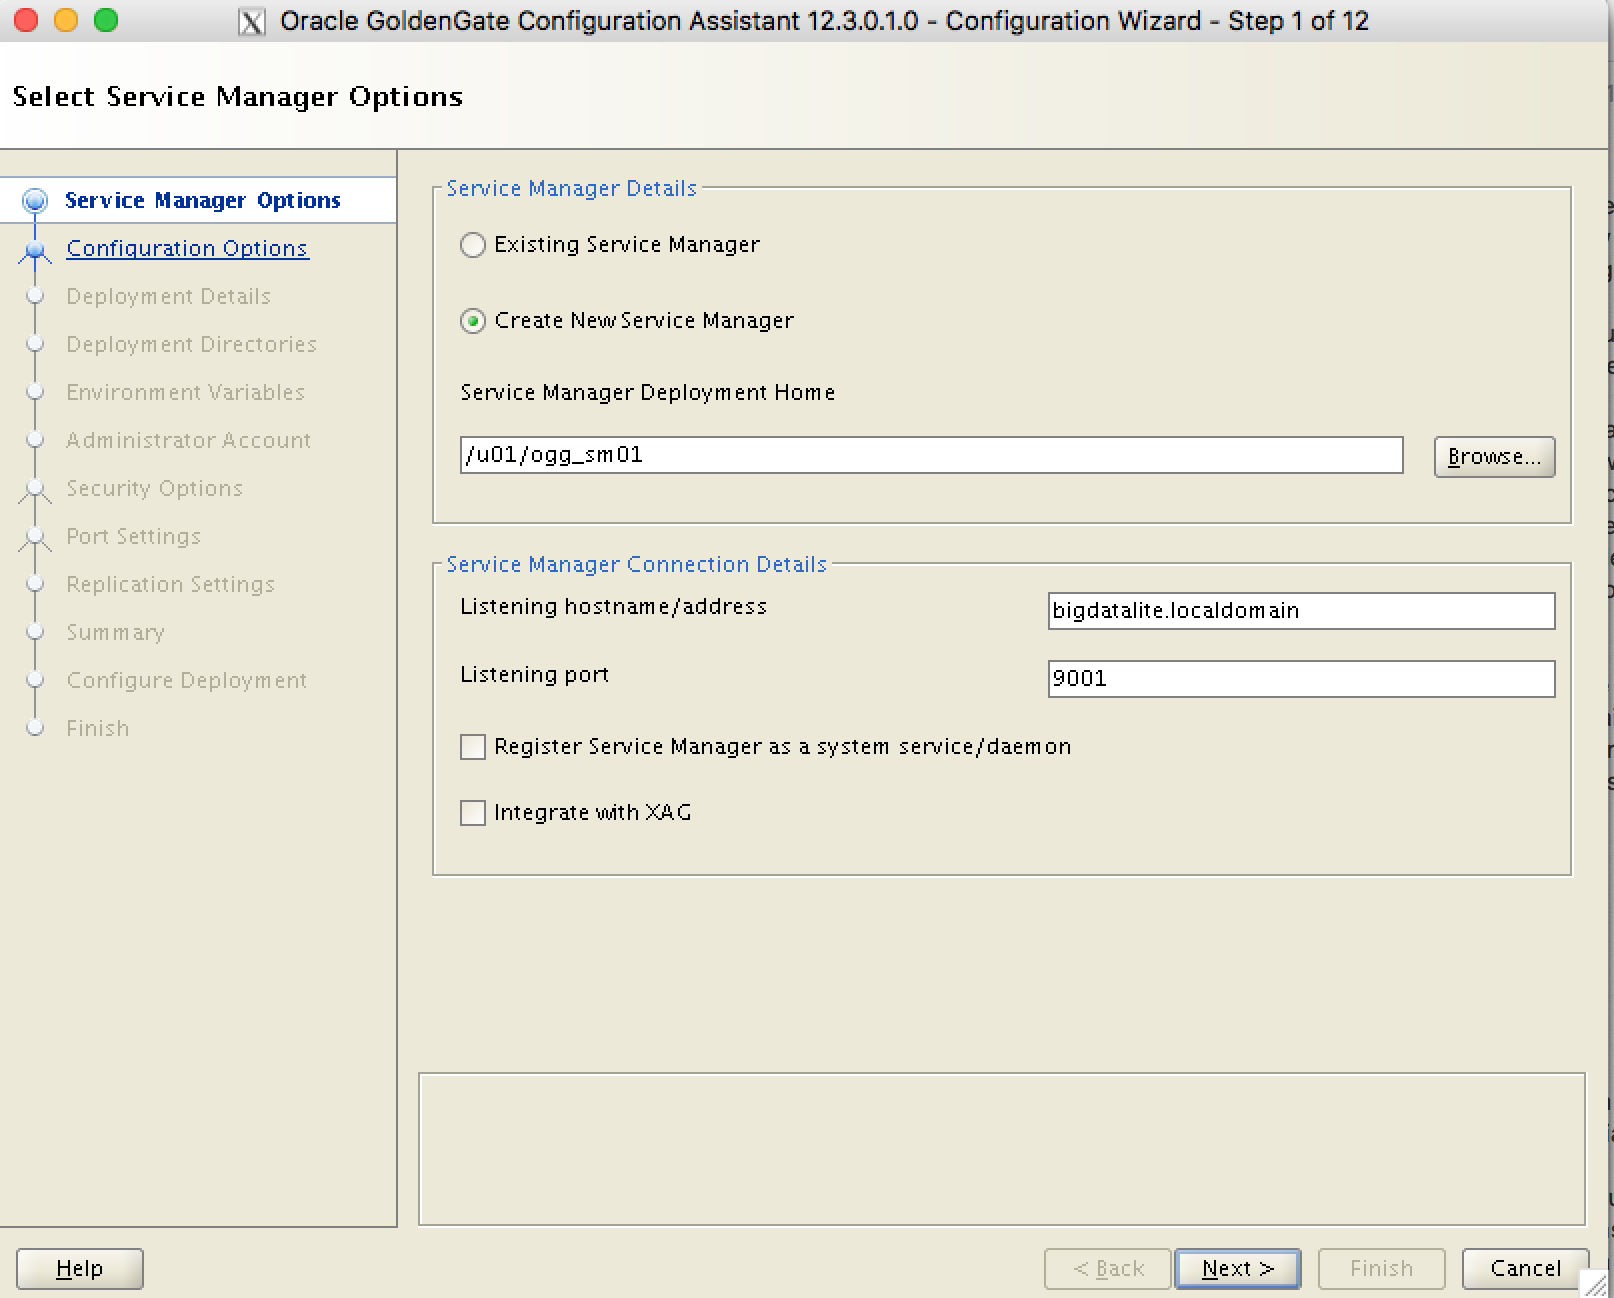Select the Existing Service Manager option

[472, 244]
